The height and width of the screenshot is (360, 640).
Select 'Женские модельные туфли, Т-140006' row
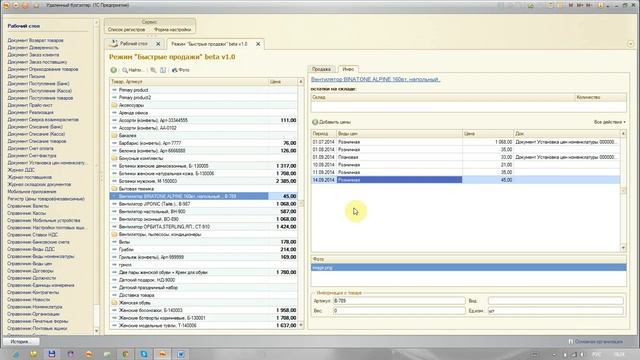(x=204, y=326)
